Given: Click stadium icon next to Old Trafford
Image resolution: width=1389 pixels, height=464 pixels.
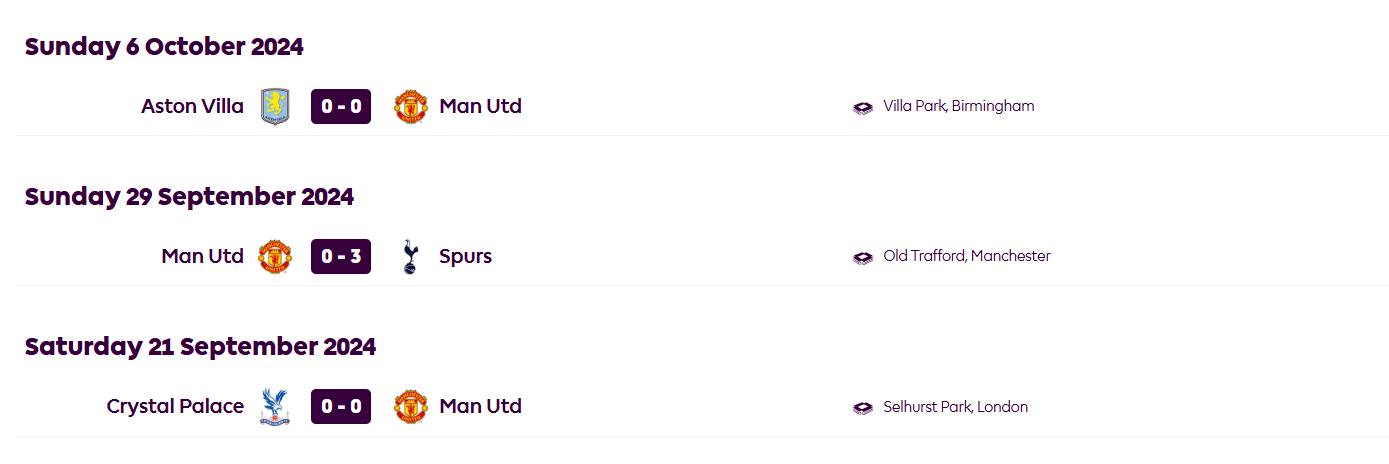Looking at the screenshot, I should [x=863, y=257].
